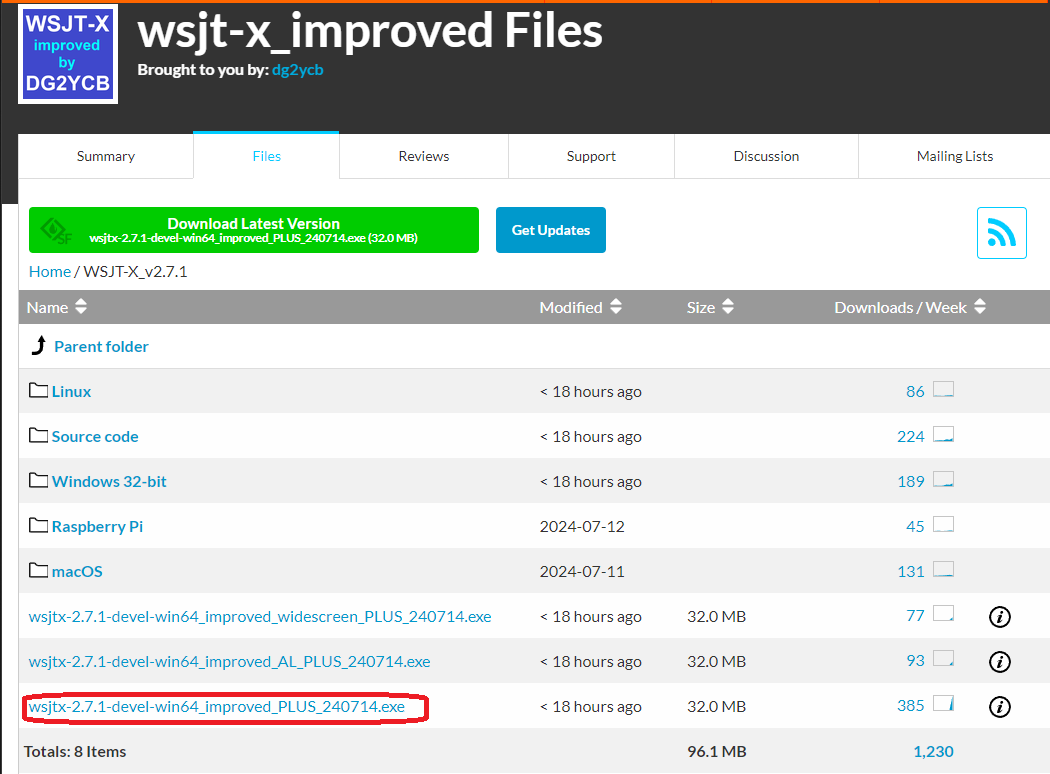Screen dimensions: 1050x774
Task: Click the 86 downloads count for Linux
Action: coord(915,391)
